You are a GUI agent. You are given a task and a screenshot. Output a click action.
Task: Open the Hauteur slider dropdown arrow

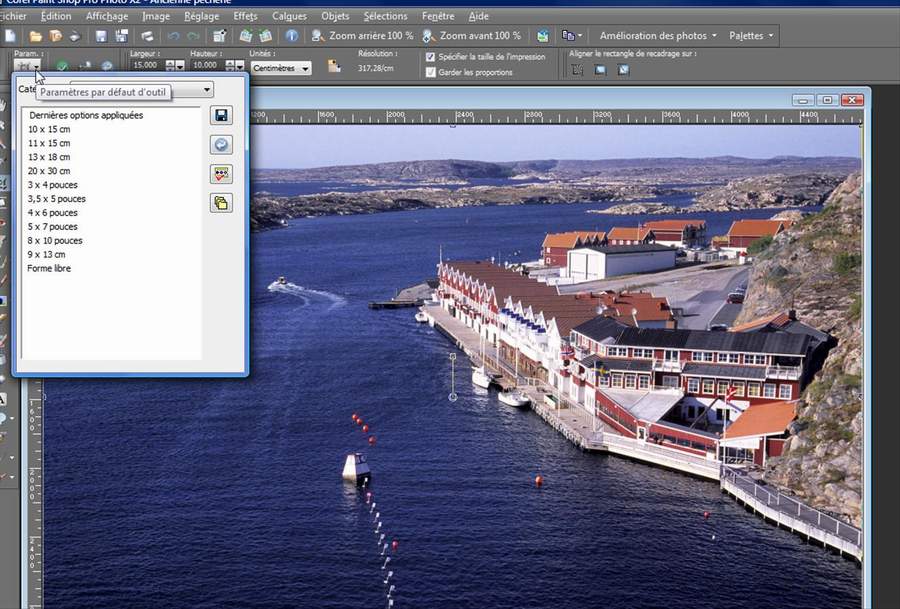tap(239, 65)
